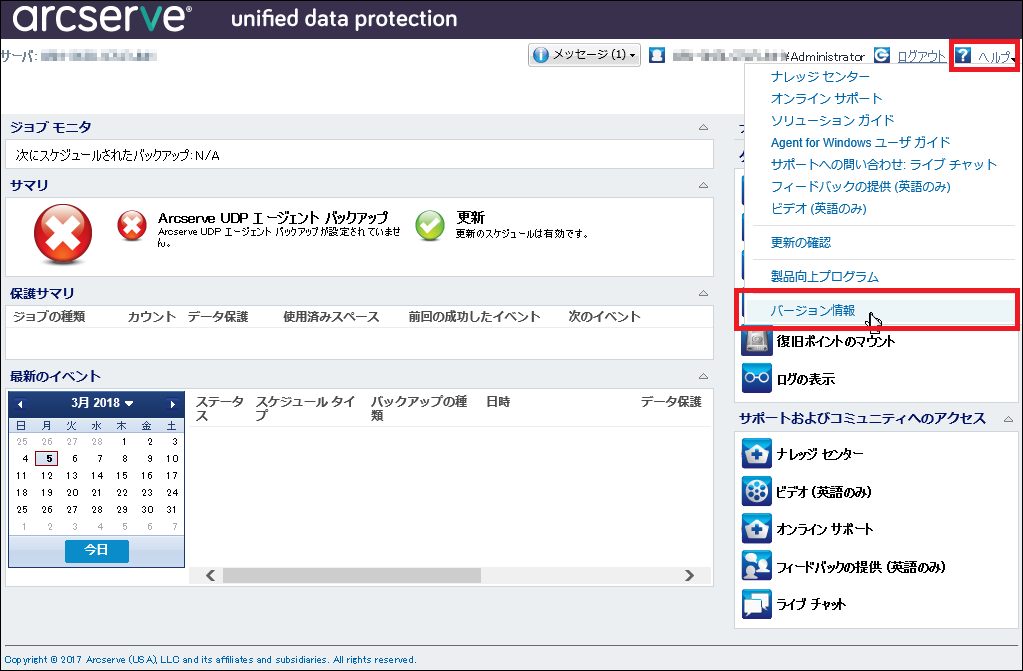Click the logout arrow icon
Image resolution: width=1023 pixels, height=671 pixels.
881,55
